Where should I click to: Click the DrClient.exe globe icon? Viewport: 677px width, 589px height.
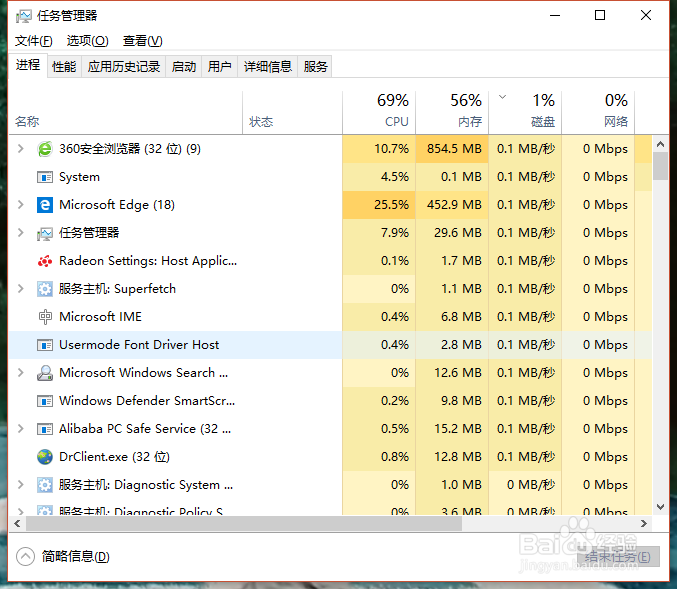point(45,457)
